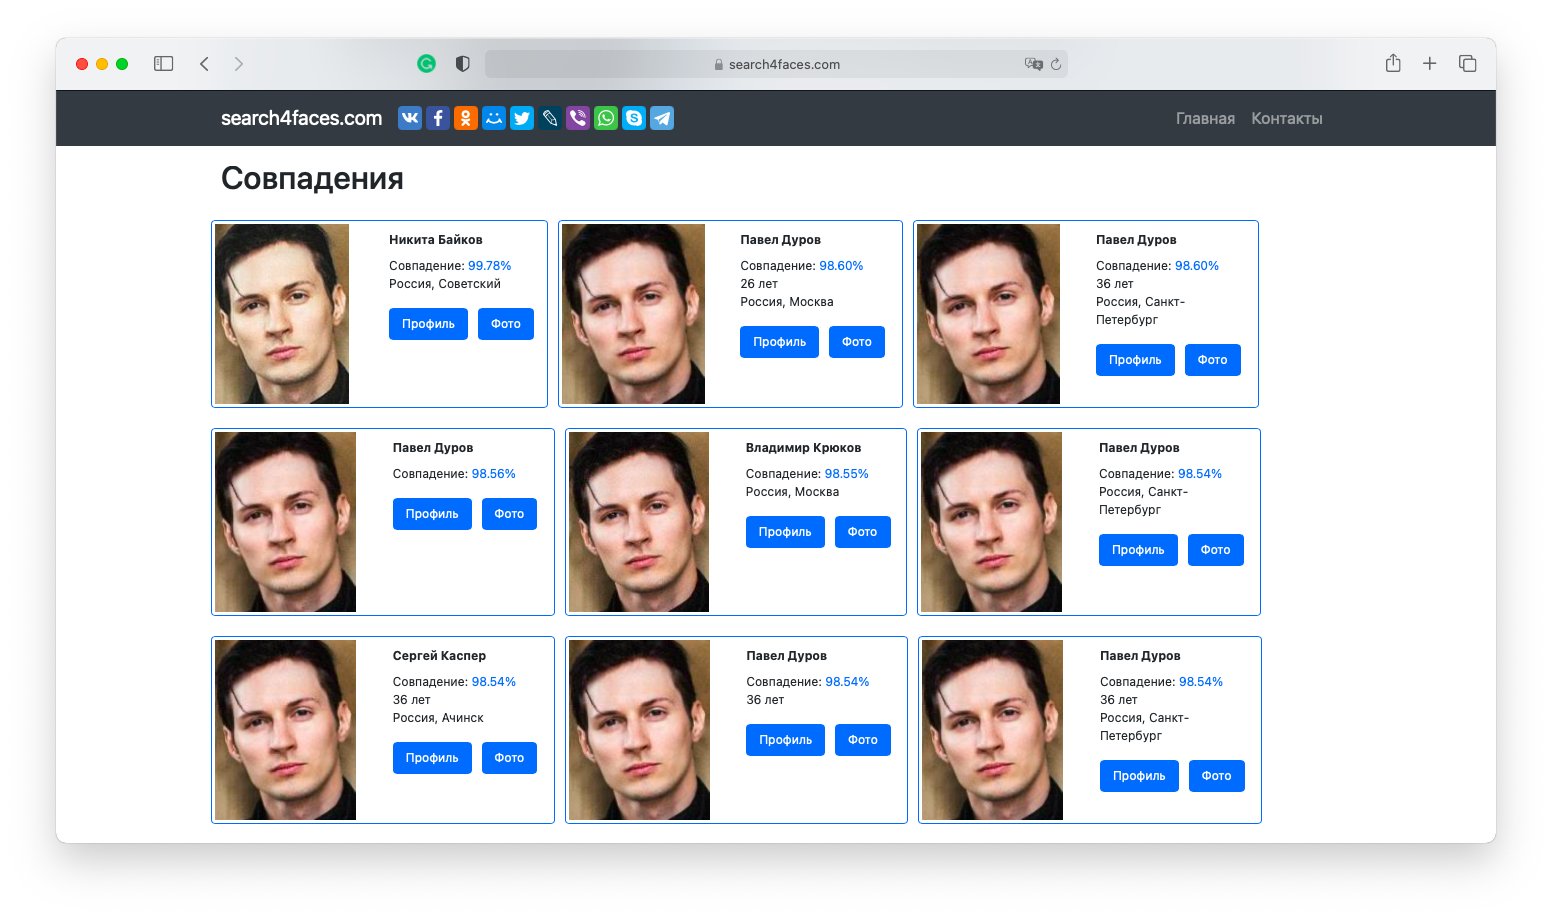The width and height of the screenshot is (1552, 917).
Task: Click the photo thumbnail of Сергей Каспер
Action: 284,730
